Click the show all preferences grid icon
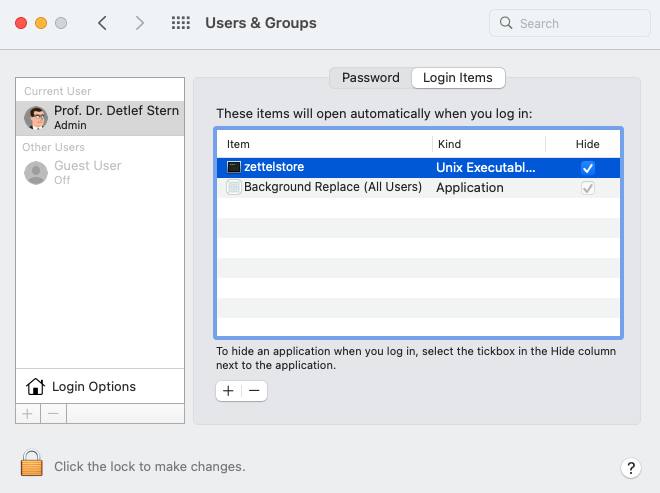The height and width of the screenshot is (493, 660). [181, 23]
